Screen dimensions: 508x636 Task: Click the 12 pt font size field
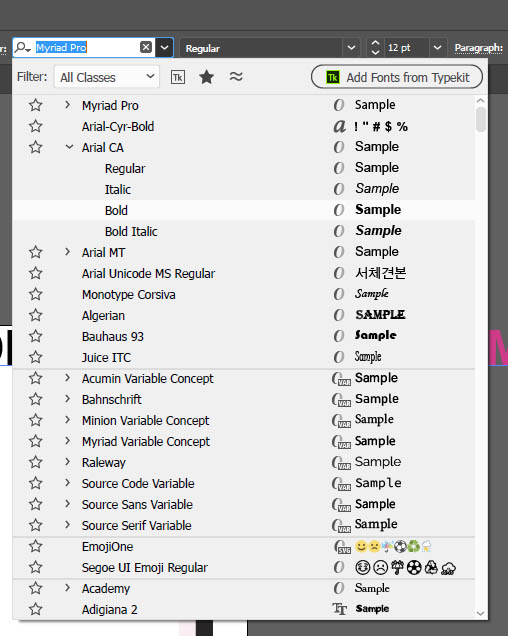[406, 48]
